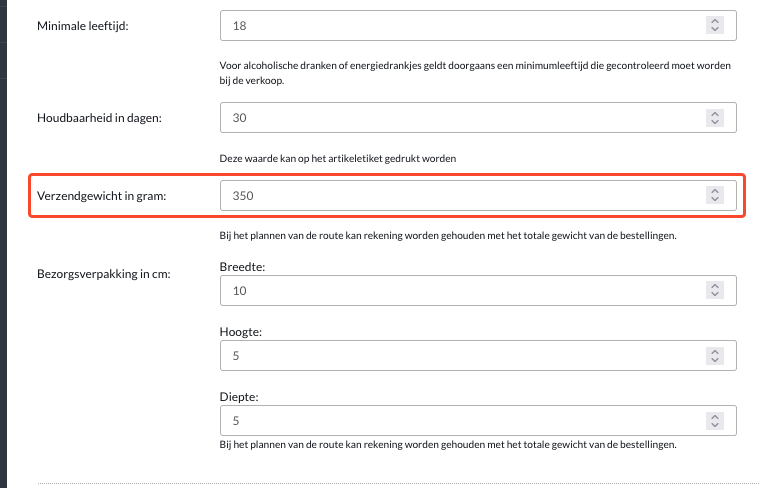
Task: Decrease Diepte using the down arrow
Action: [x=715, y=425]
